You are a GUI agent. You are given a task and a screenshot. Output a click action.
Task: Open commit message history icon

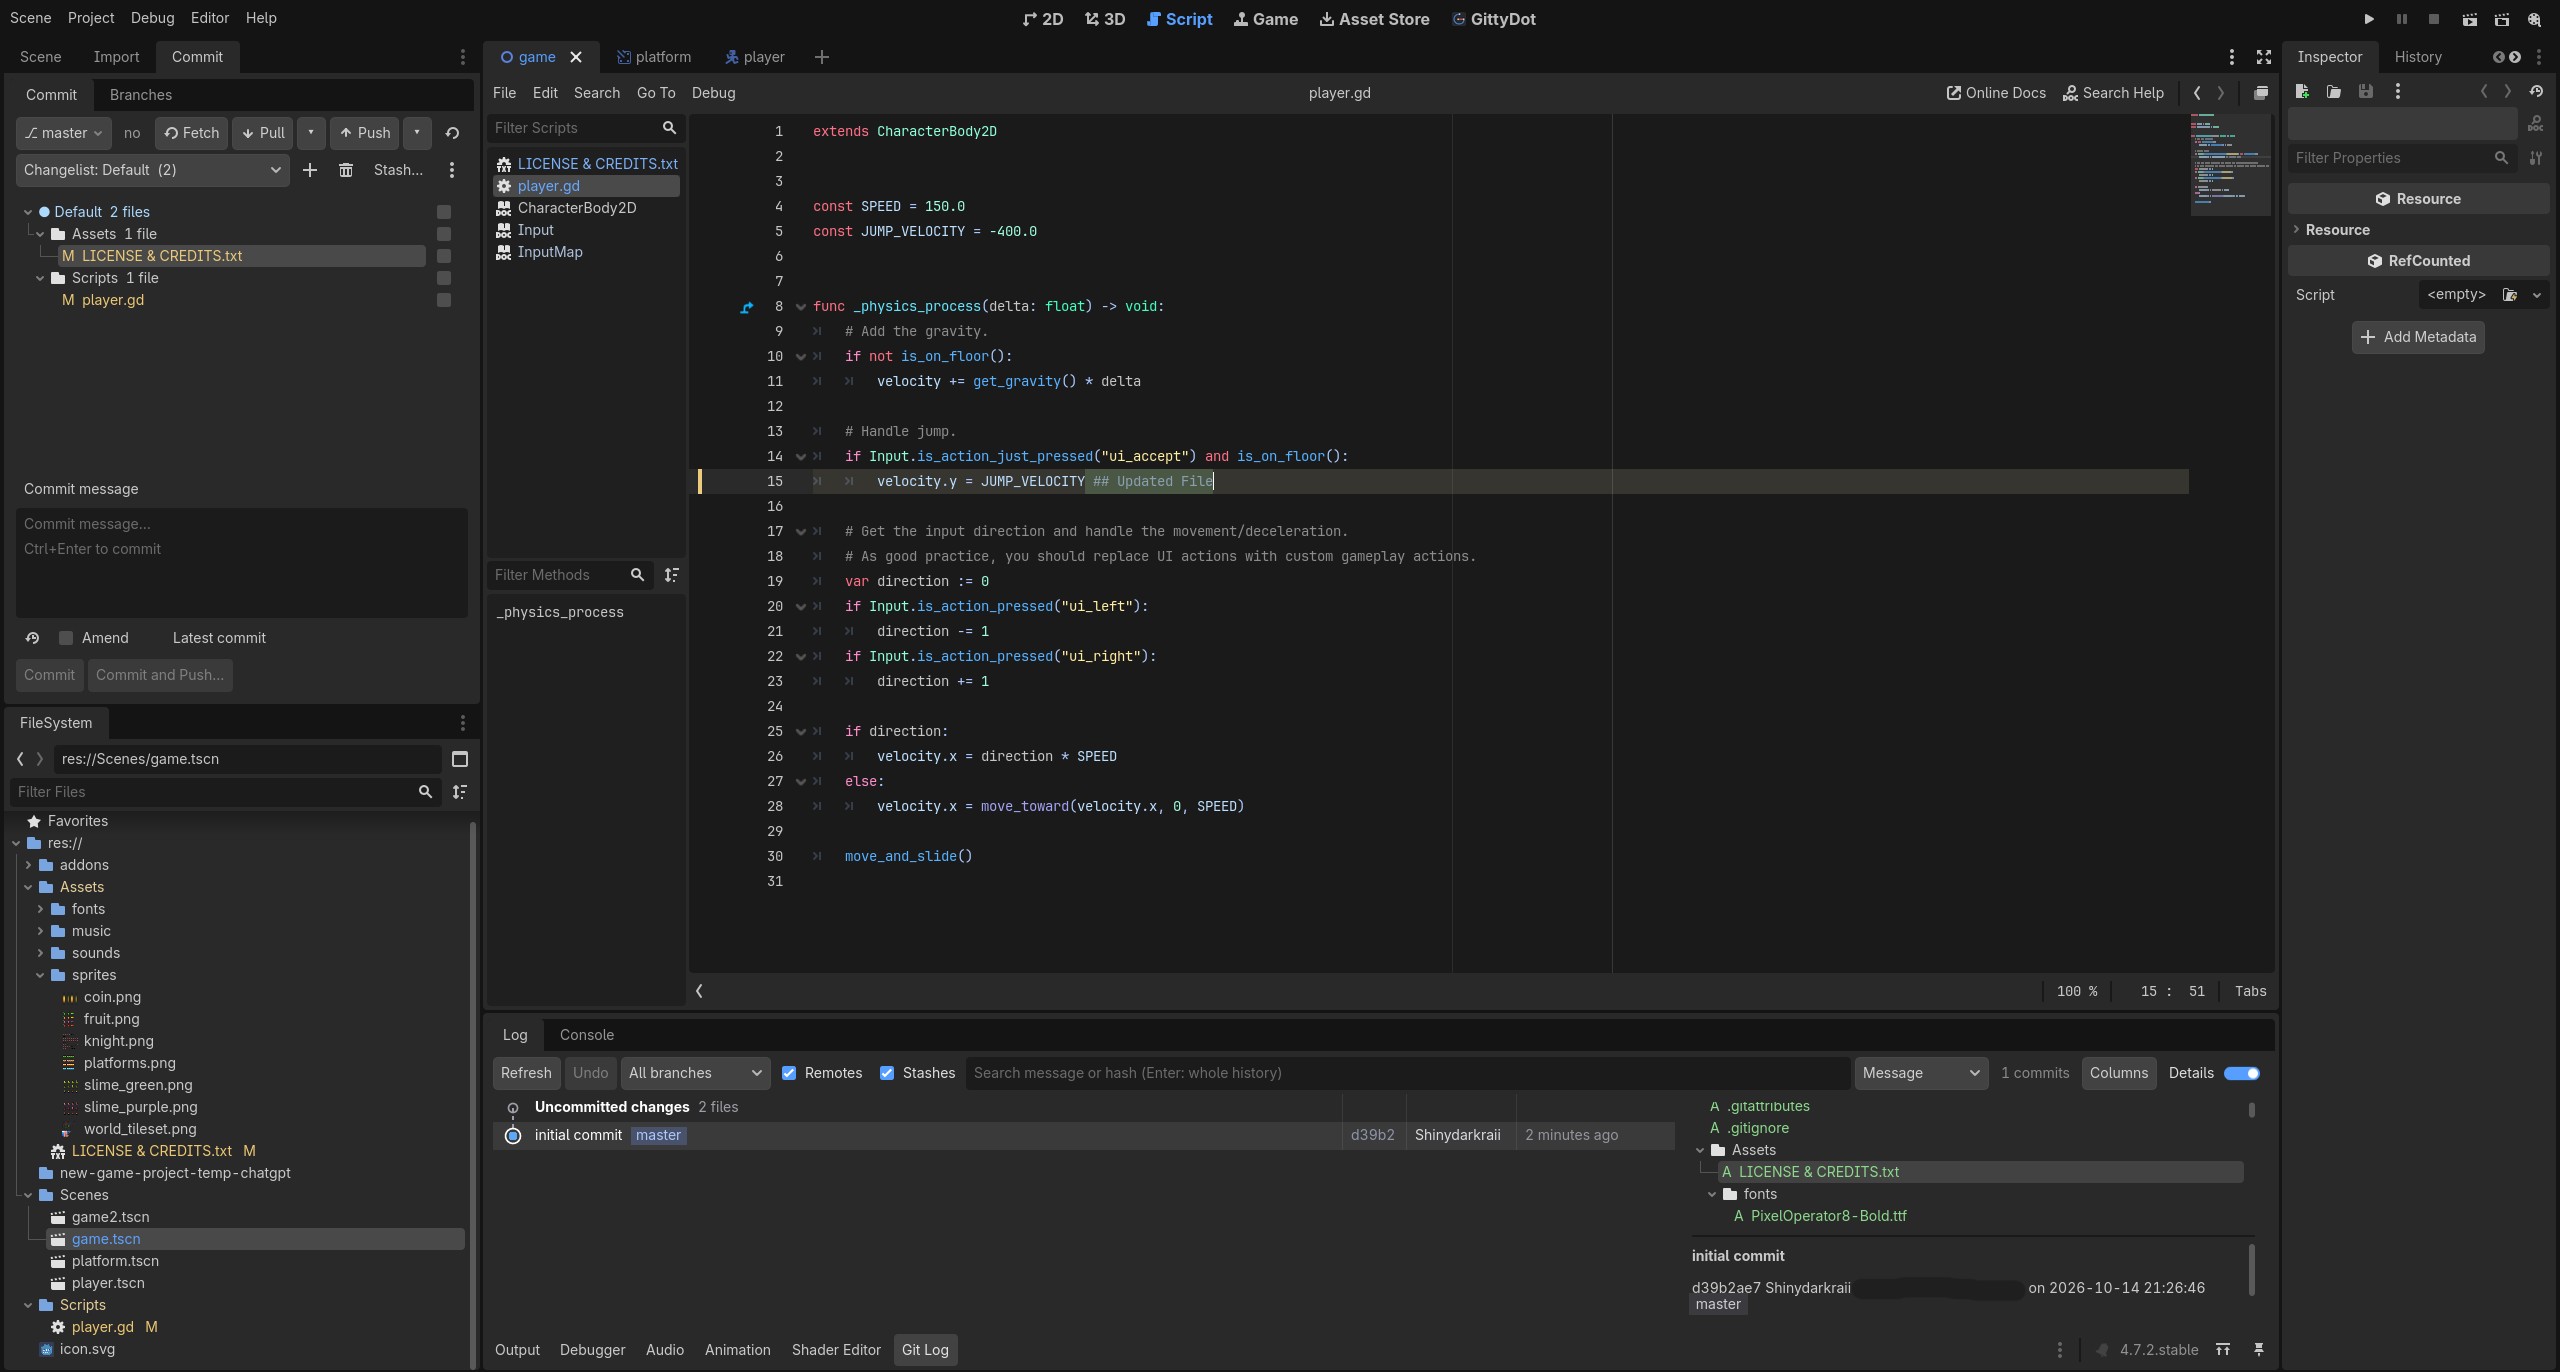(32, 638)
